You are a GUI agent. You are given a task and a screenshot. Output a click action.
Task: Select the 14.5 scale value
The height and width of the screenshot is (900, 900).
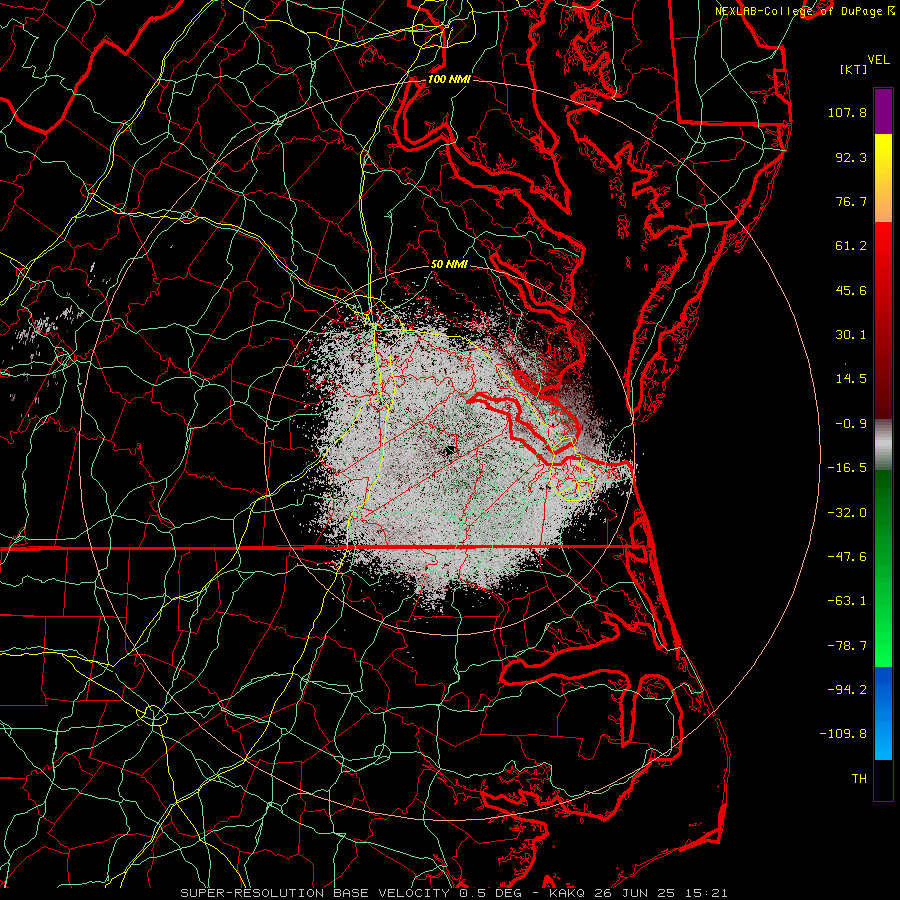click(851, 379)
